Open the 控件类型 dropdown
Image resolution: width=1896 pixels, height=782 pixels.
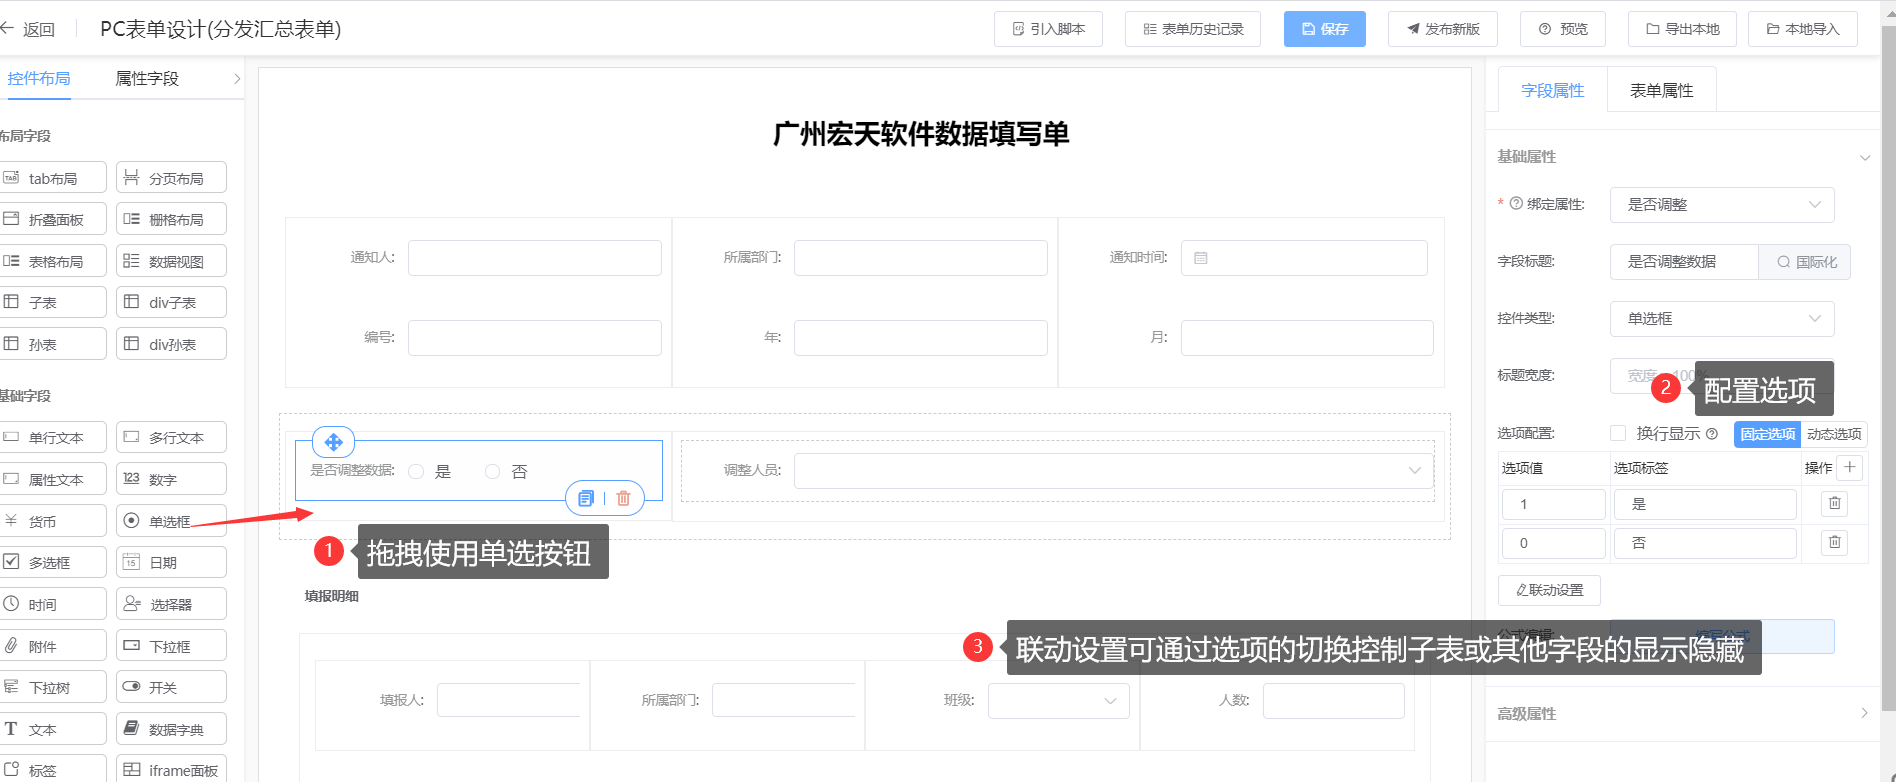tap(1721, 319)
